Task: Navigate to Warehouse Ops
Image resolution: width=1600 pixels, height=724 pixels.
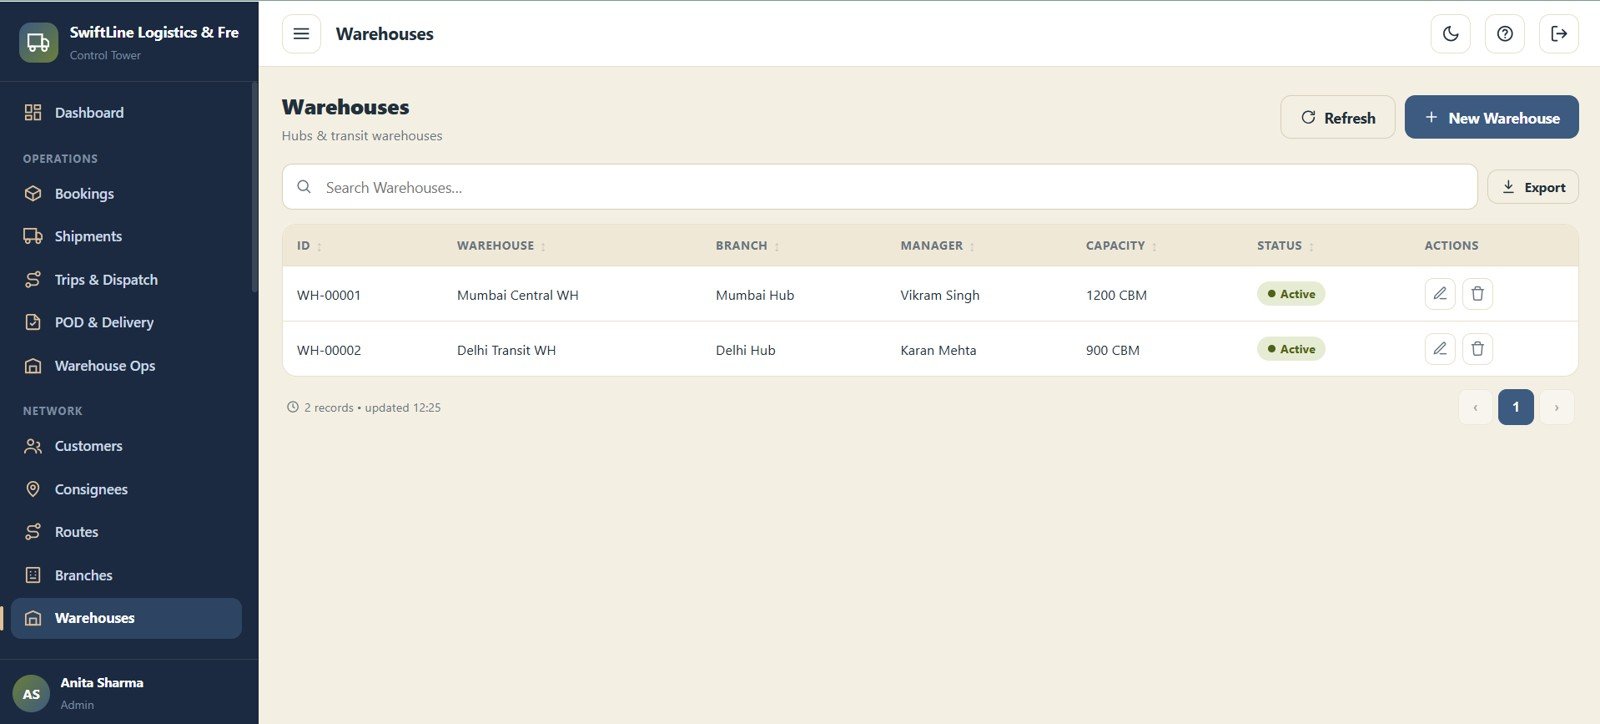Action: click(126, 366)
